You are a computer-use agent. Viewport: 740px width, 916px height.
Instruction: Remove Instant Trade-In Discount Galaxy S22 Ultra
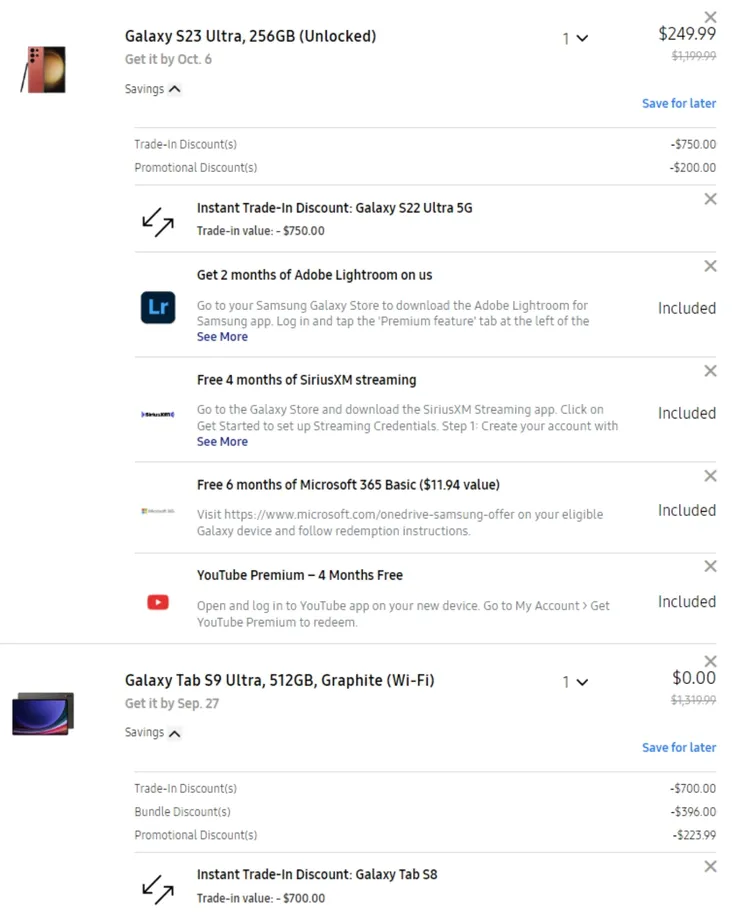coord(710,199)
